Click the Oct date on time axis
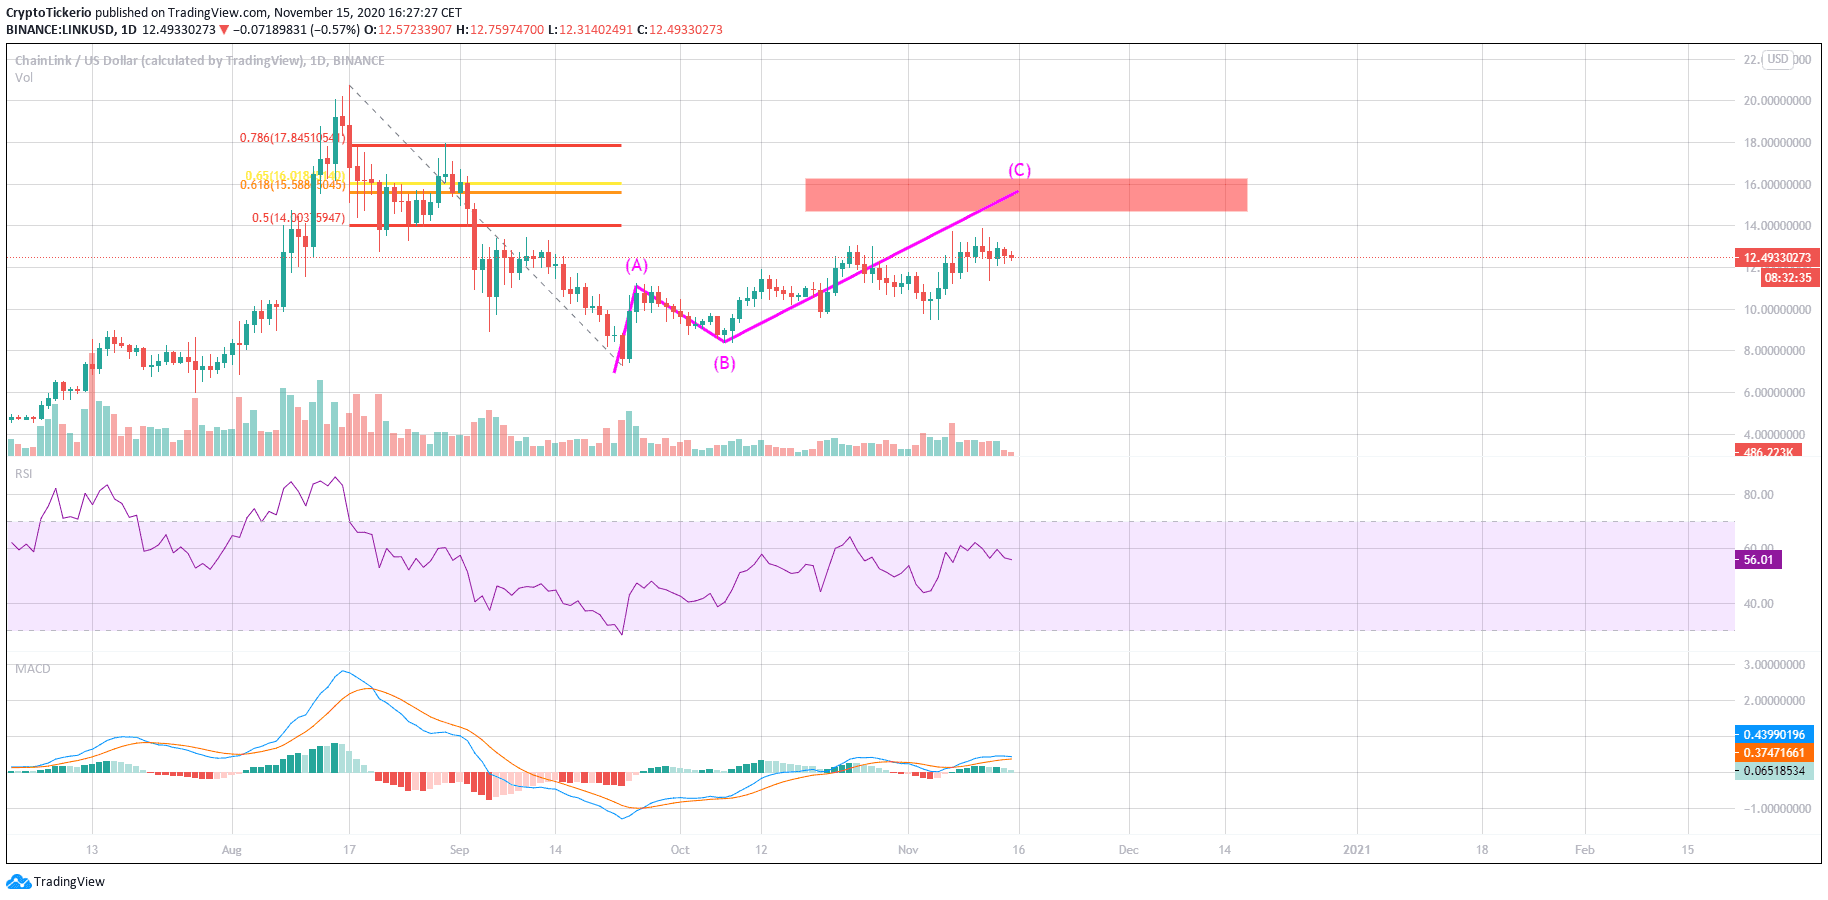The height and width of the screenshot is (900, 1828). click(680, 850)
